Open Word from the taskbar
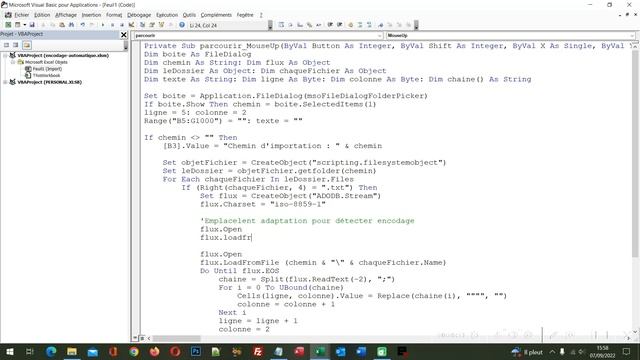The image size is (640, 360). click(361, 351)
